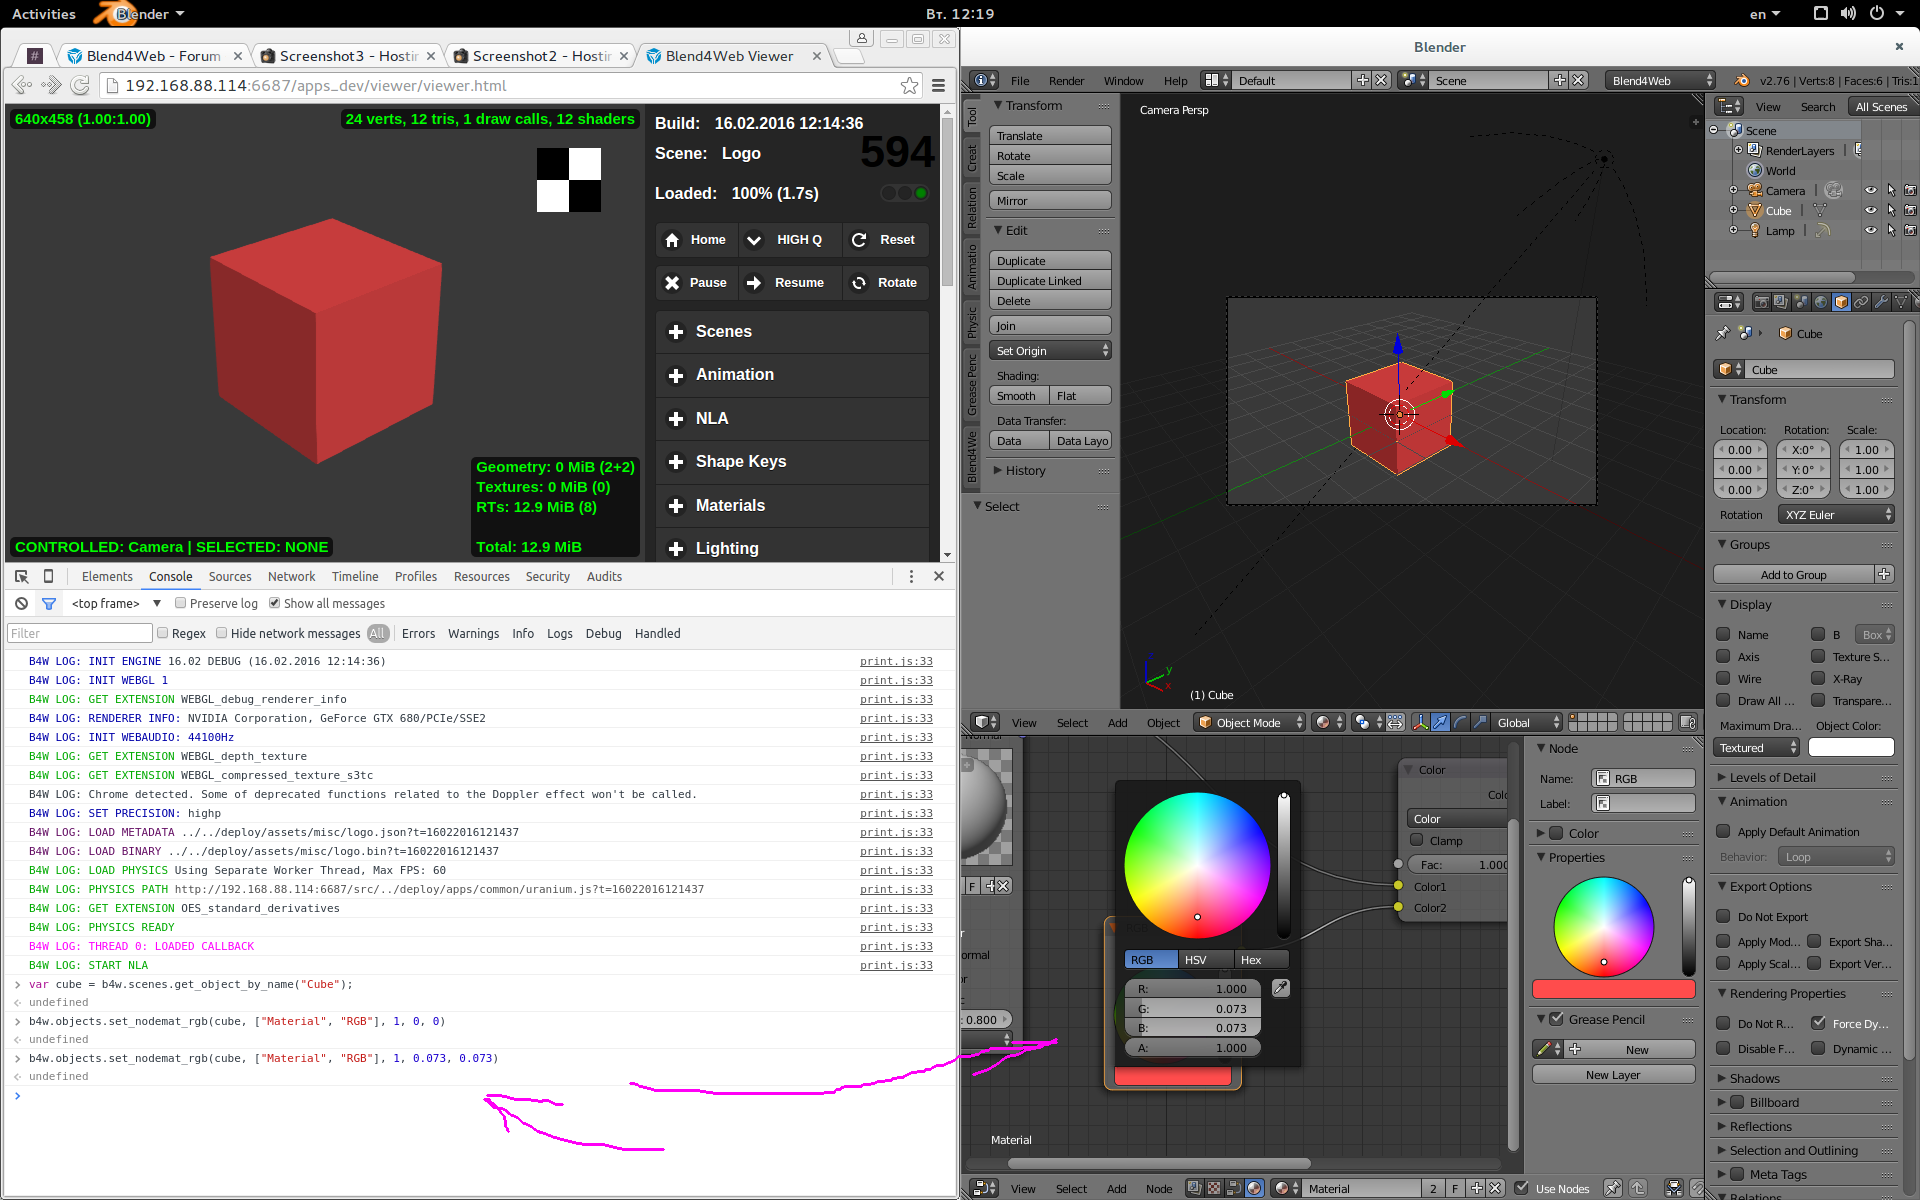
Task: Select the World properties globe icon
Action: click(1822, 302)
